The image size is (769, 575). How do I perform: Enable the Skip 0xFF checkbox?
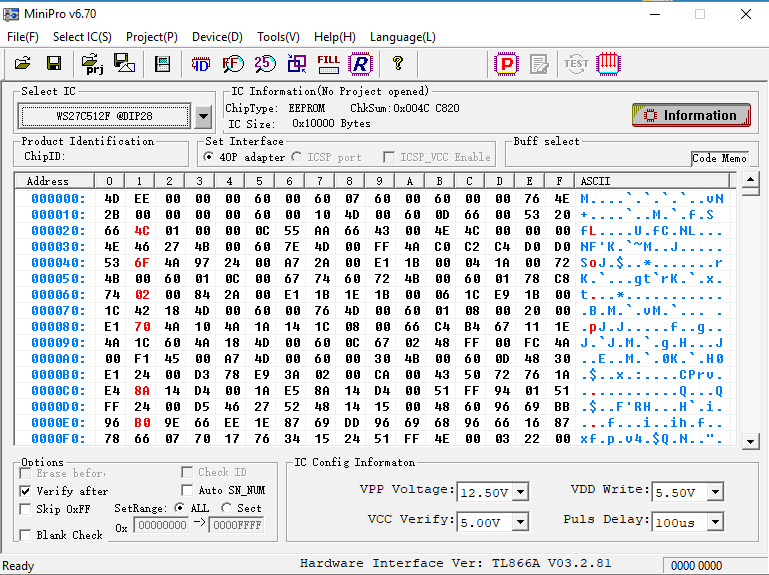(x=25, y=509)
